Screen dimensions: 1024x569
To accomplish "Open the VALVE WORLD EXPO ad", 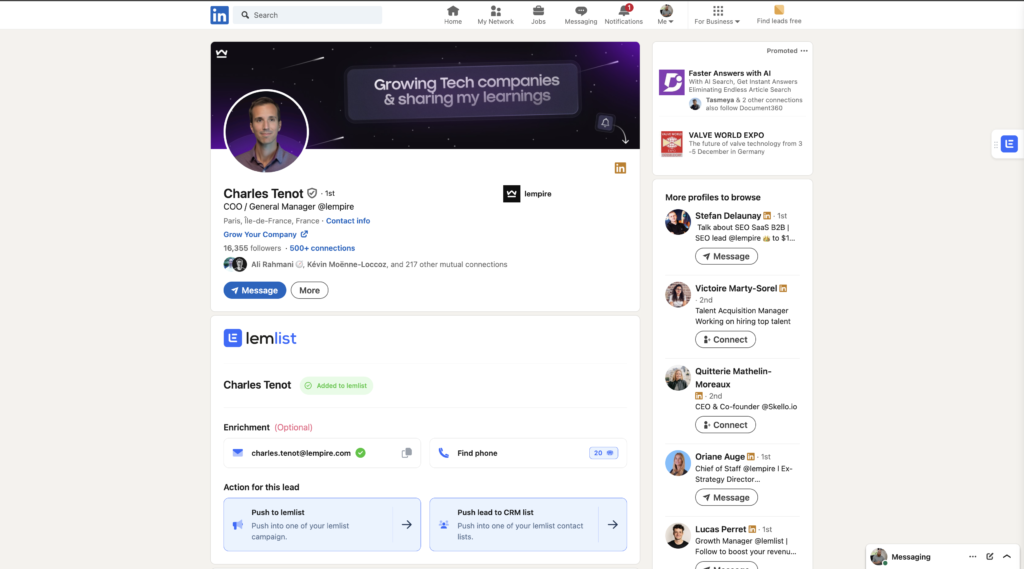I will tap(726, 135).
